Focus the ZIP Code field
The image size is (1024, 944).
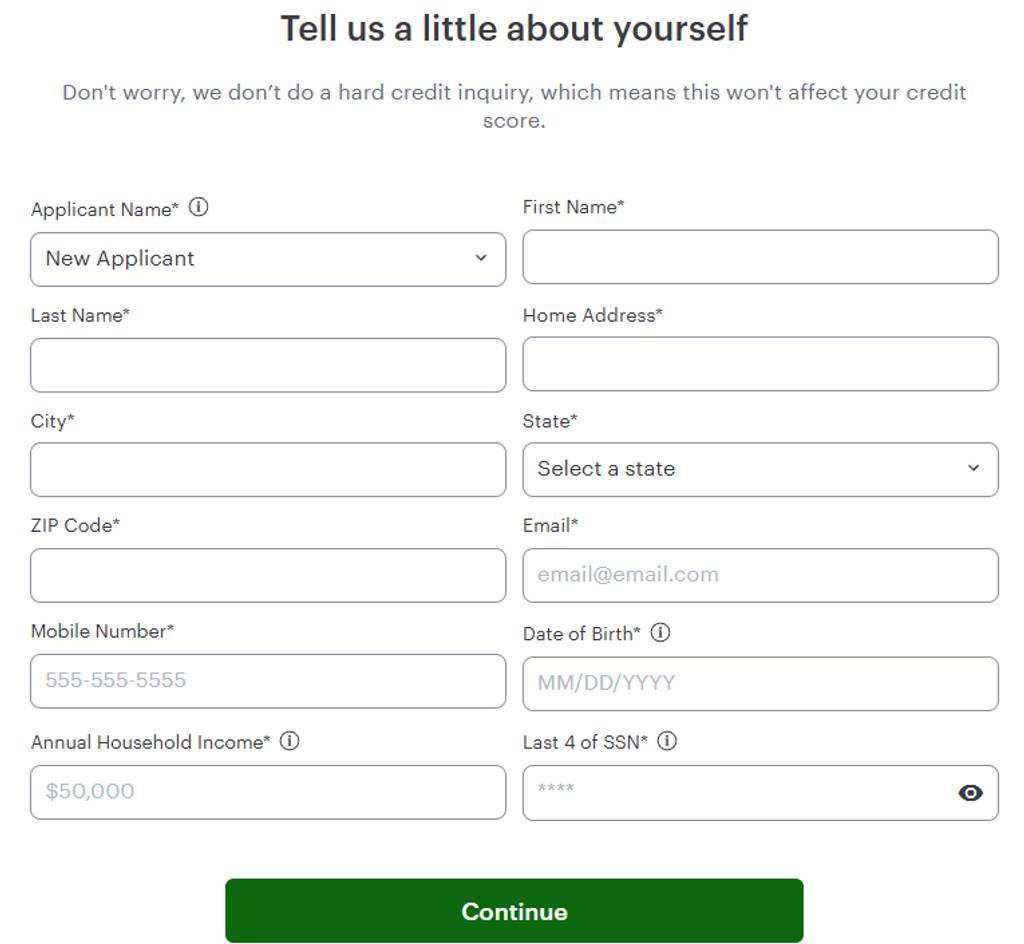tap(267, 575)
